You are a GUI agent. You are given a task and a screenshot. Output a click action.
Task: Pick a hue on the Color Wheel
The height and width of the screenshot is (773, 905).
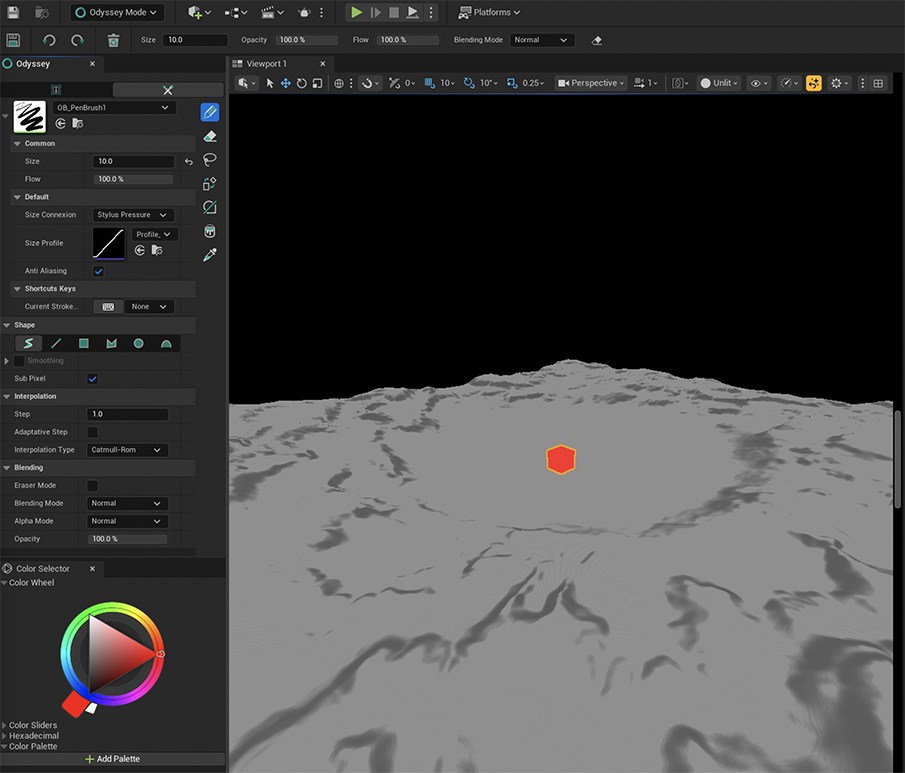(x=112, y=608)
